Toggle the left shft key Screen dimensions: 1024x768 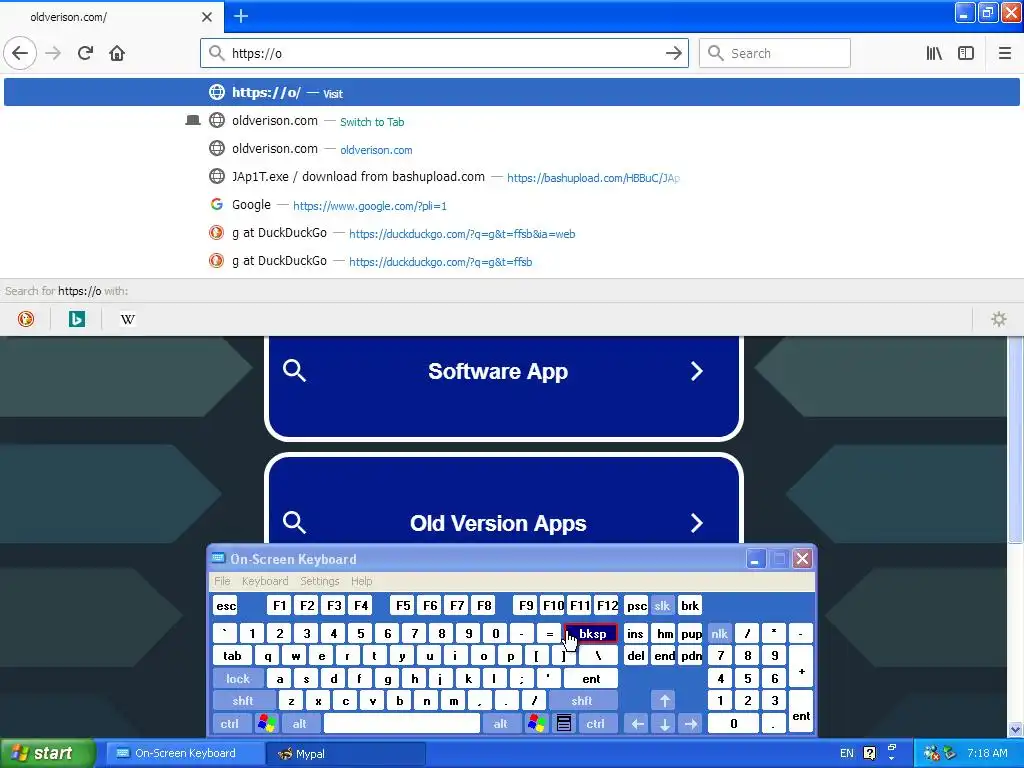click(243, 701)
